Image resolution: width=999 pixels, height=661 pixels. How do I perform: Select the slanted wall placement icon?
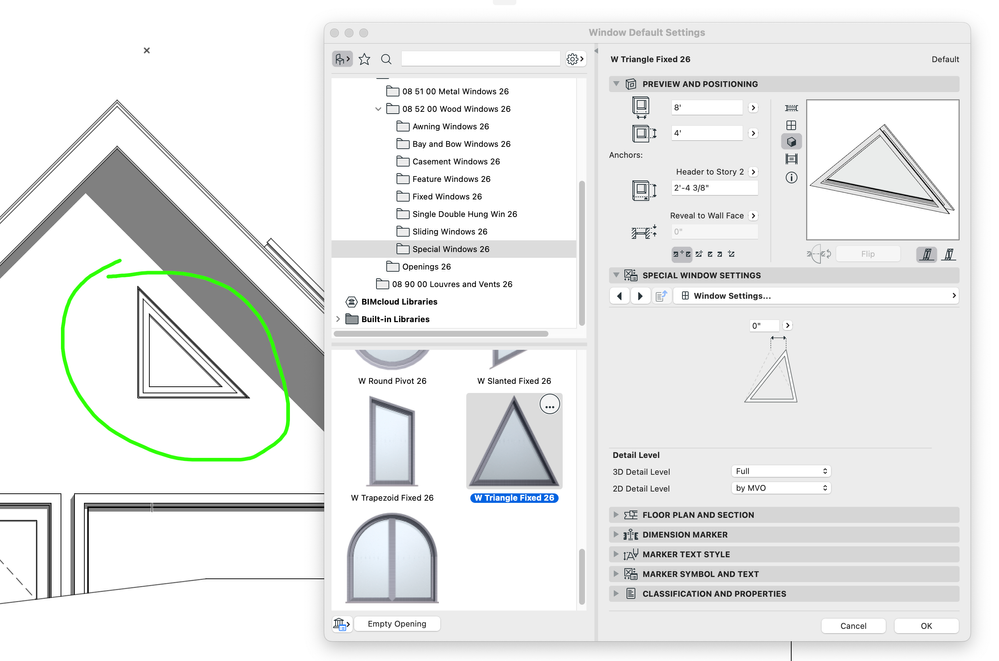click(x=949, y=254)
